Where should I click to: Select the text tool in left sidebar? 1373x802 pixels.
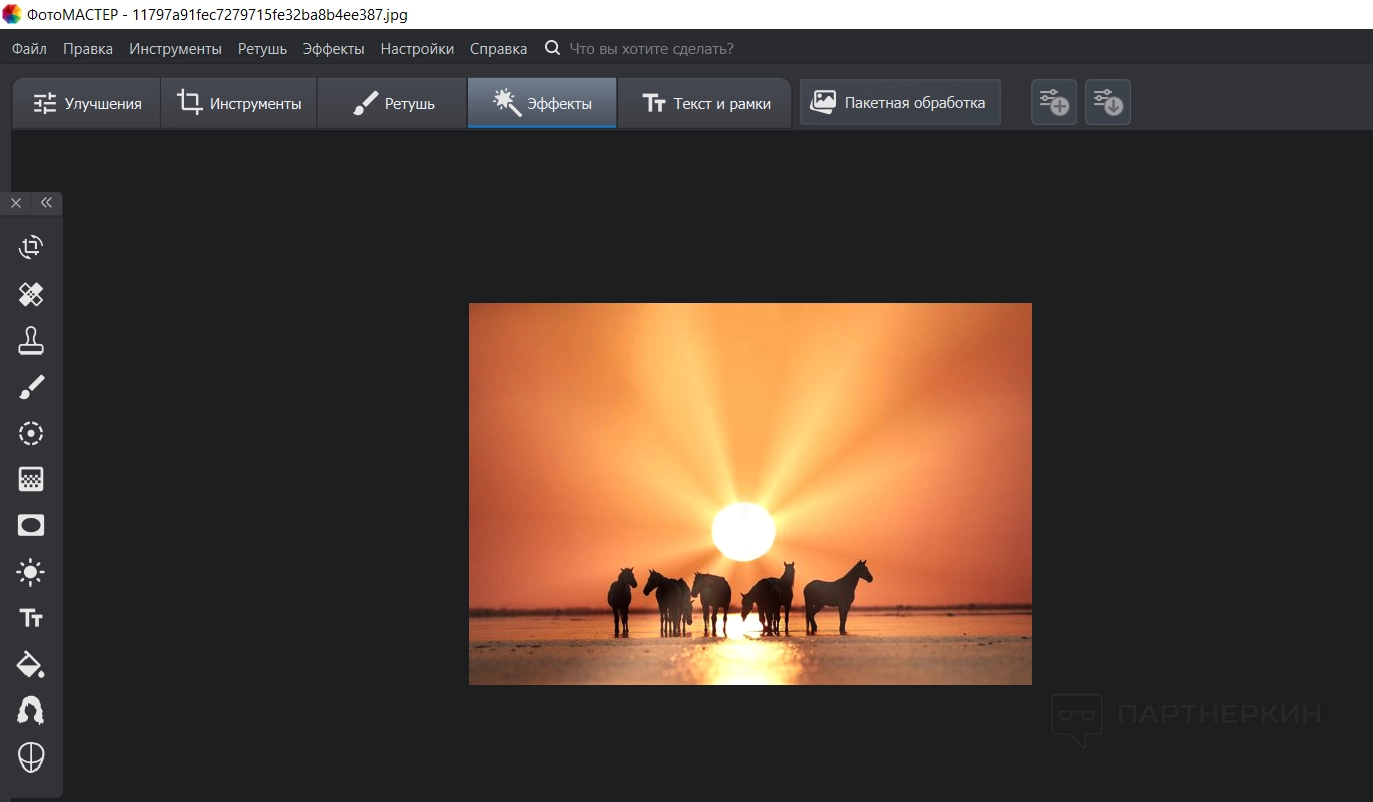click(31, 618)
